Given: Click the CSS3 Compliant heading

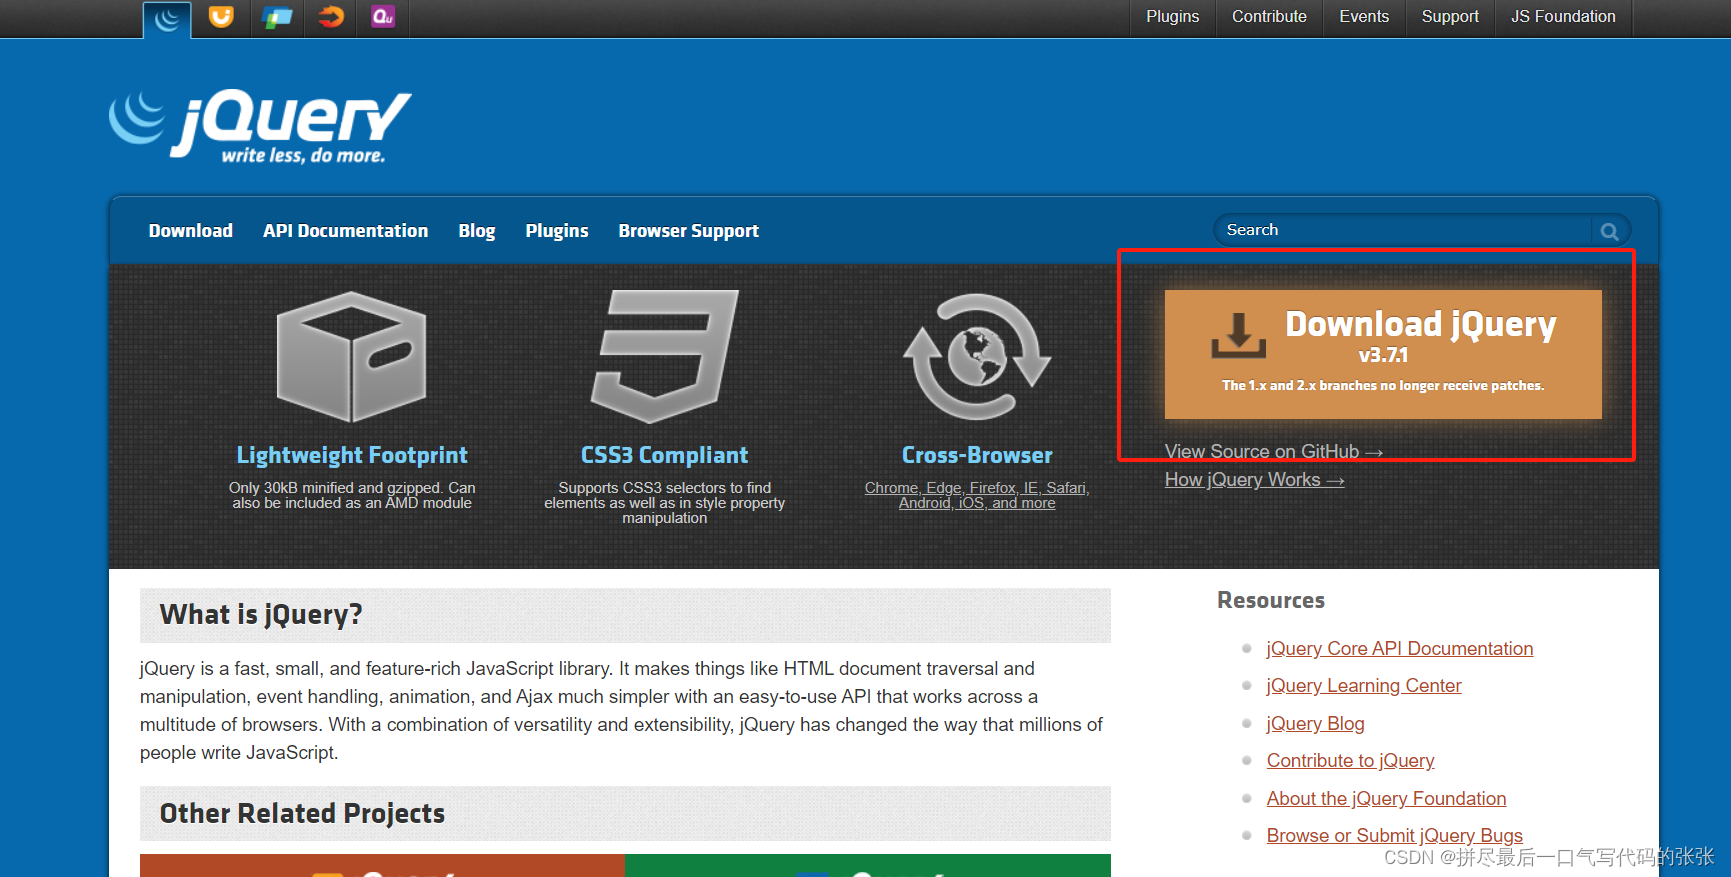Looking at the screenshot, I should point(665,455).
